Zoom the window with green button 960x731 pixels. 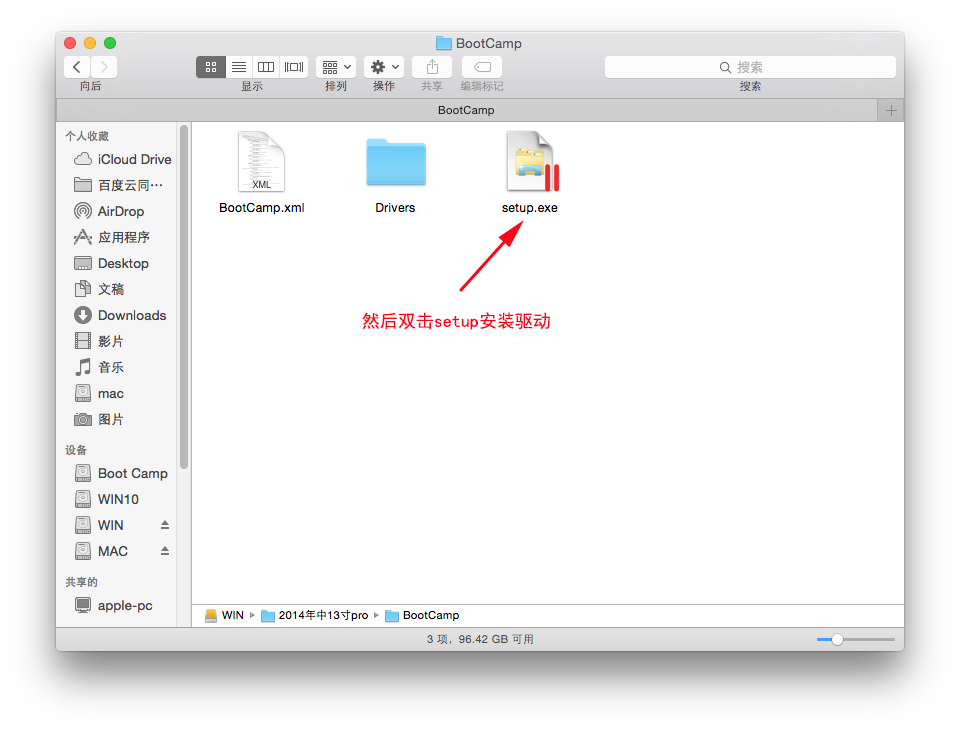pyautogui.click(x=110, y=43)
